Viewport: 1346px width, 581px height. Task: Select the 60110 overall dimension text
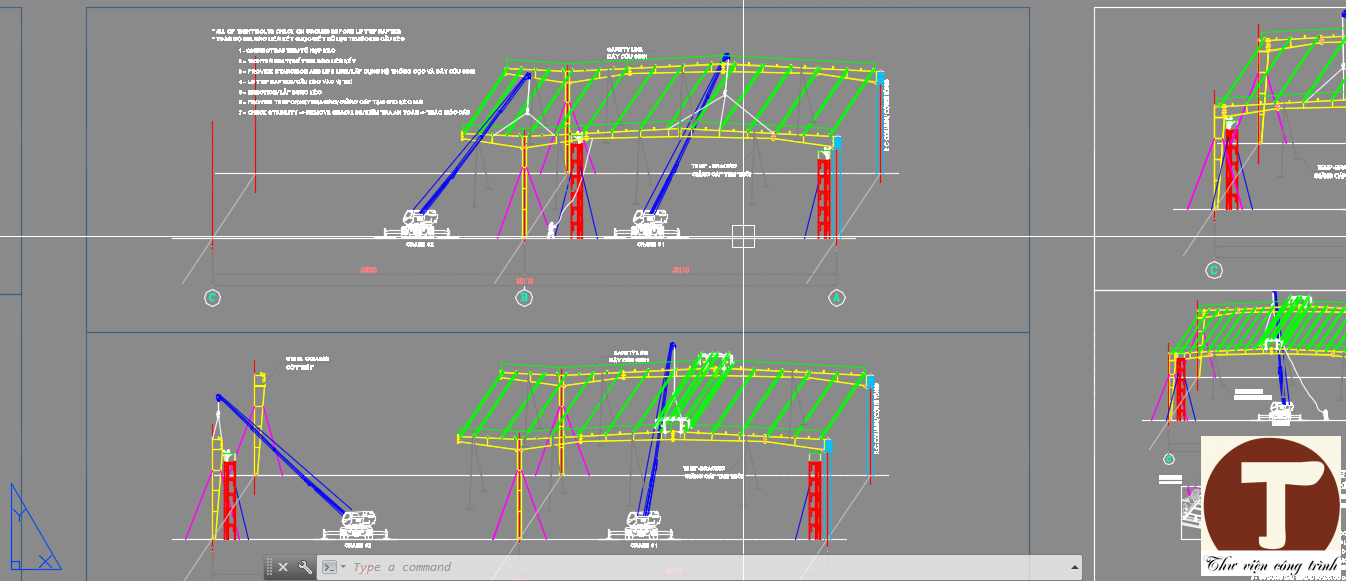tap(525, 281)
